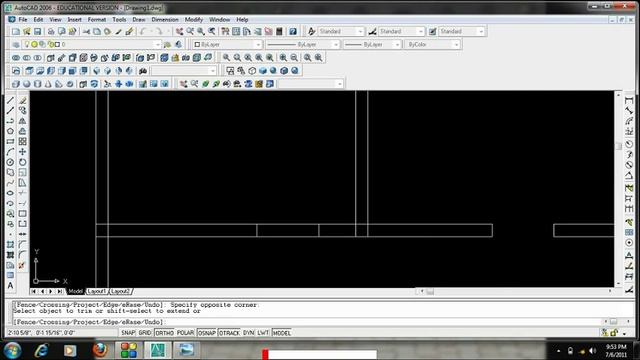Open the File menu
Screen dimensions: 640x360
tap(23, 20)
